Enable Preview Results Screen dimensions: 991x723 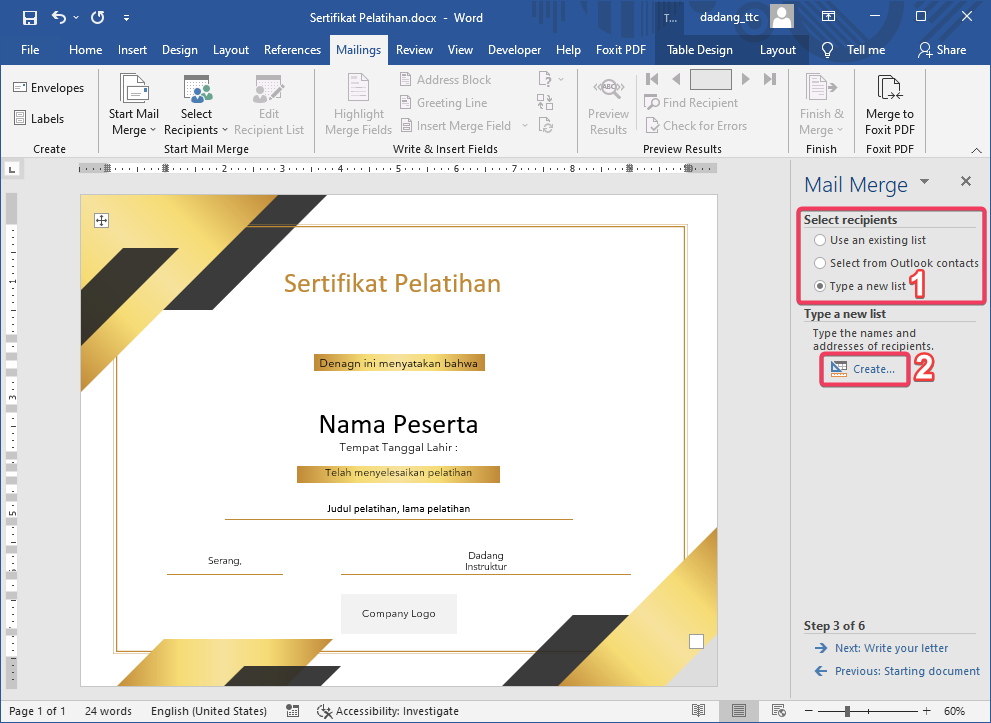click(x=608, y=103)
